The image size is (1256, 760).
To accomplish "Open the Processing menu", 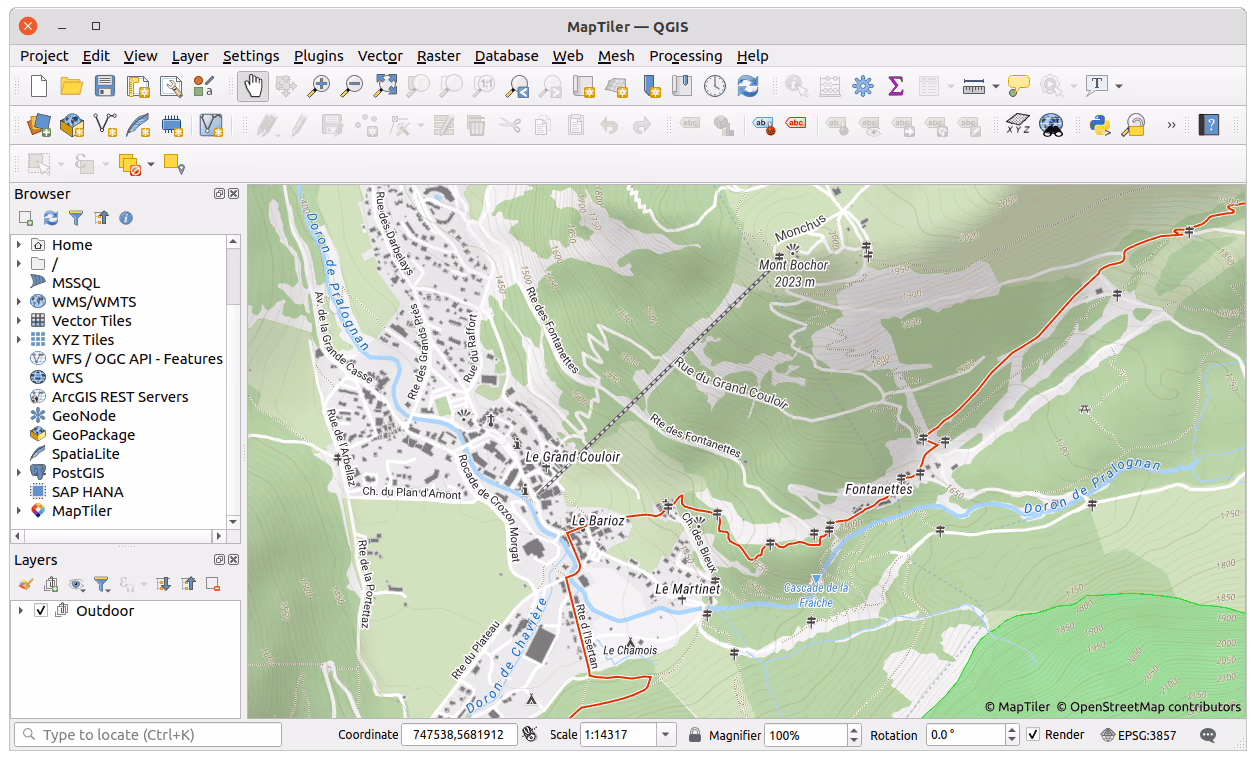I will 685,56.
